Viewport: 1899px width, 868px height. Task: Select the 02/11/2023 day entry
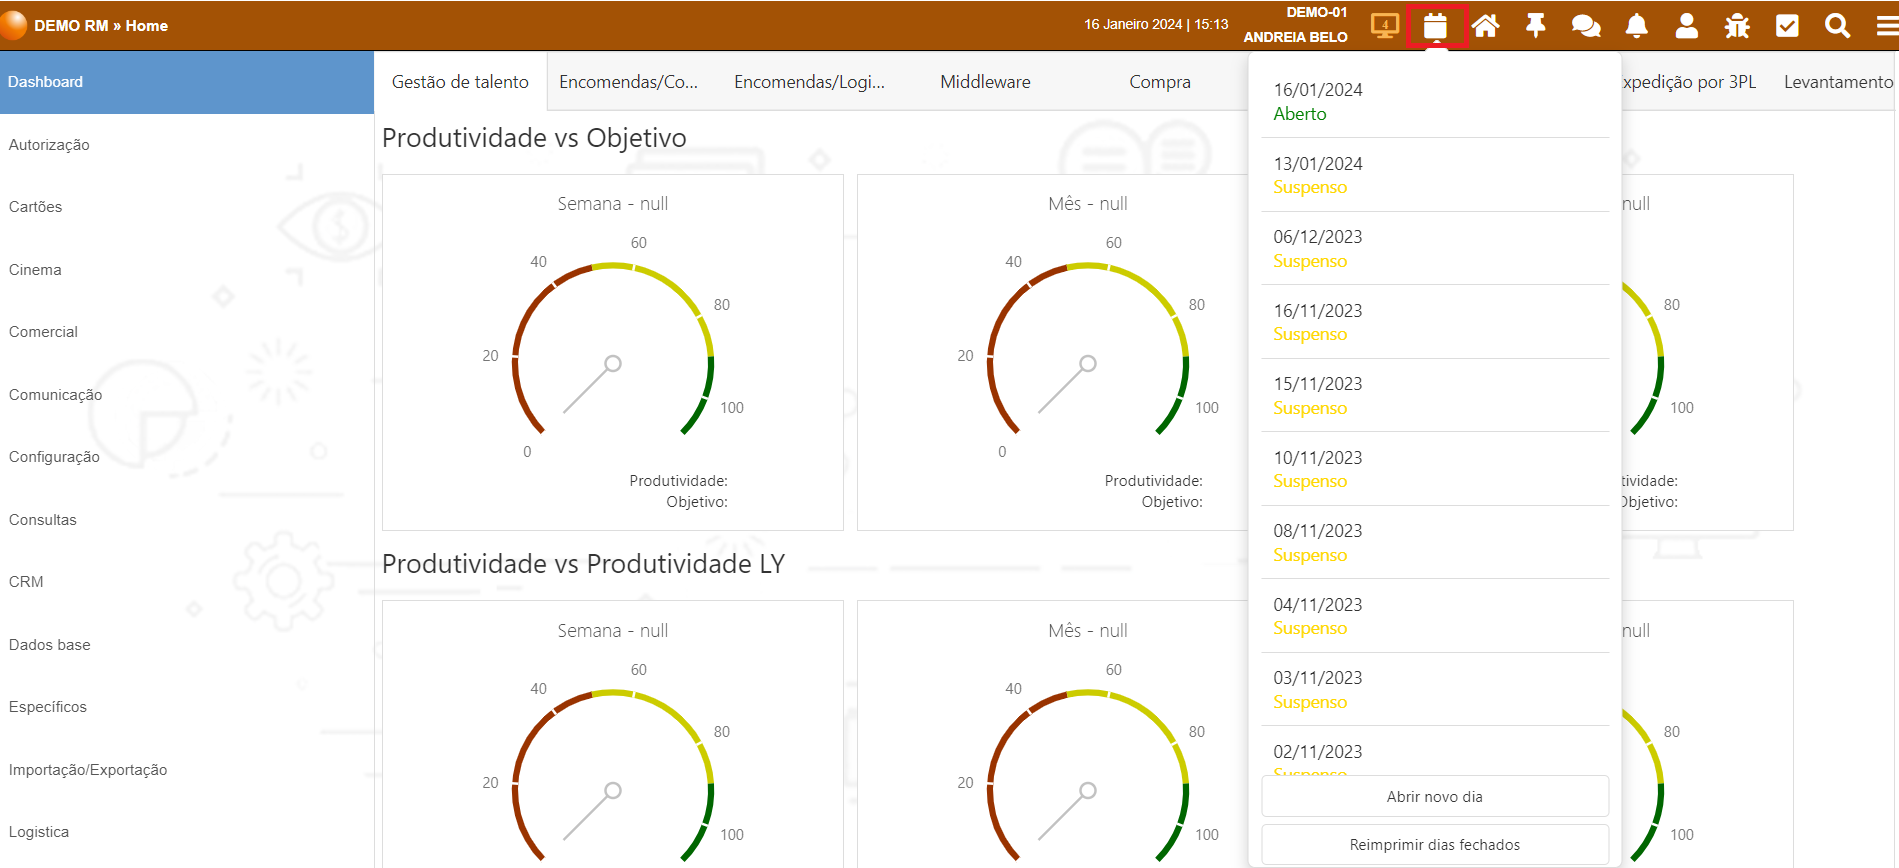(x=1435, y=752)
